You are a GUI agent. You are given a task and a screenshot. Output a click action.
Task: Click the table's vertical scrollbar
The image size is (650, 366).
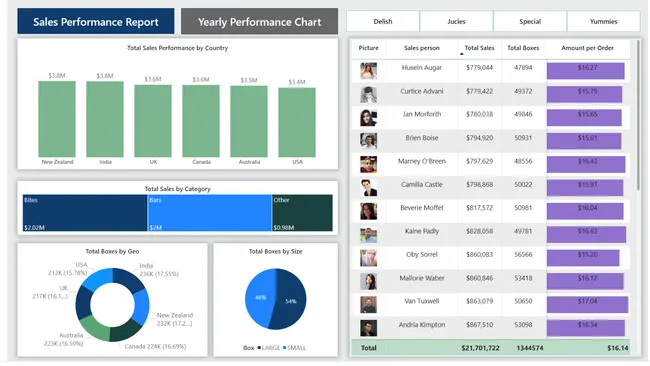click(x=639, y=115)
